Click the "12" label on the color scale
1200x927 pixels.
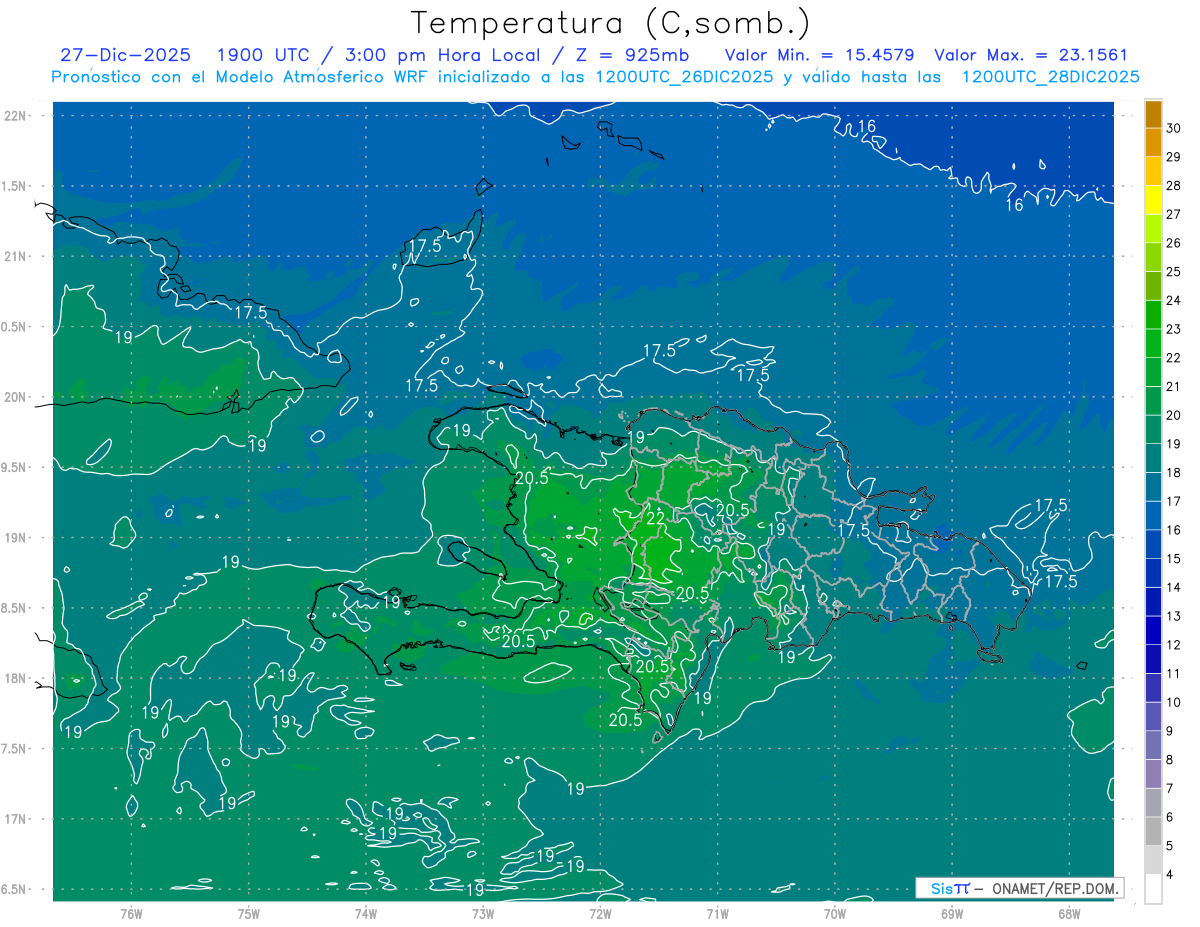1174,645
